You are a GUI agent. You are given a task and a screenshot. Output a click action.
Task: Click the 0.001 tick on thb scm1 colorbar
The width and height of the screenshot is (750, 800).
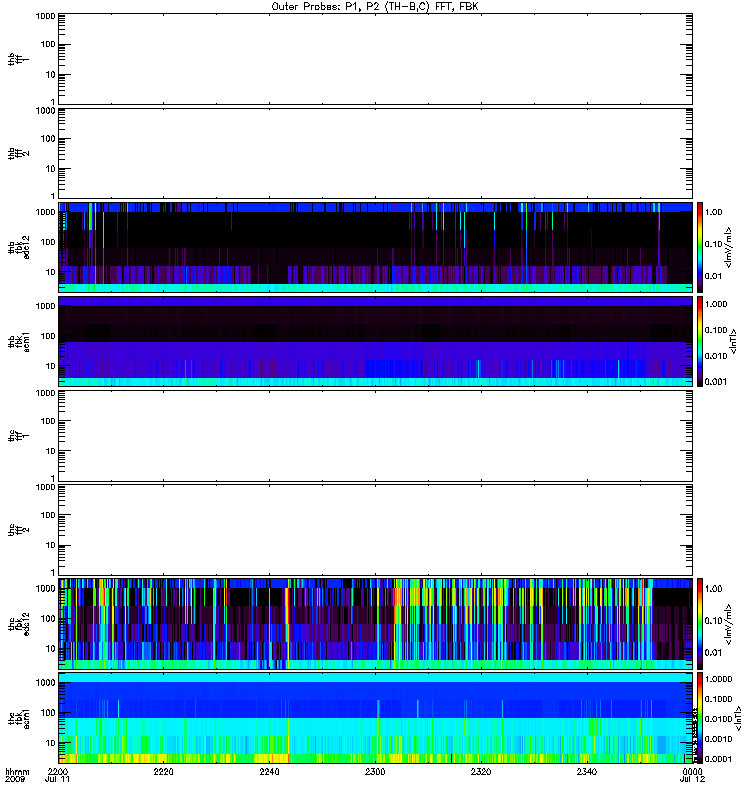[x=716, y=382]
